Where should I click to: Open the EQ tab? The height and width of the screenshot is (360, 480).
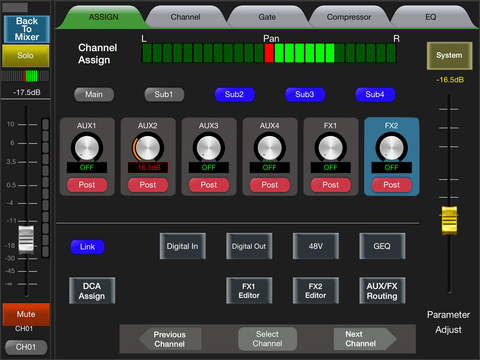click(431, 17)
